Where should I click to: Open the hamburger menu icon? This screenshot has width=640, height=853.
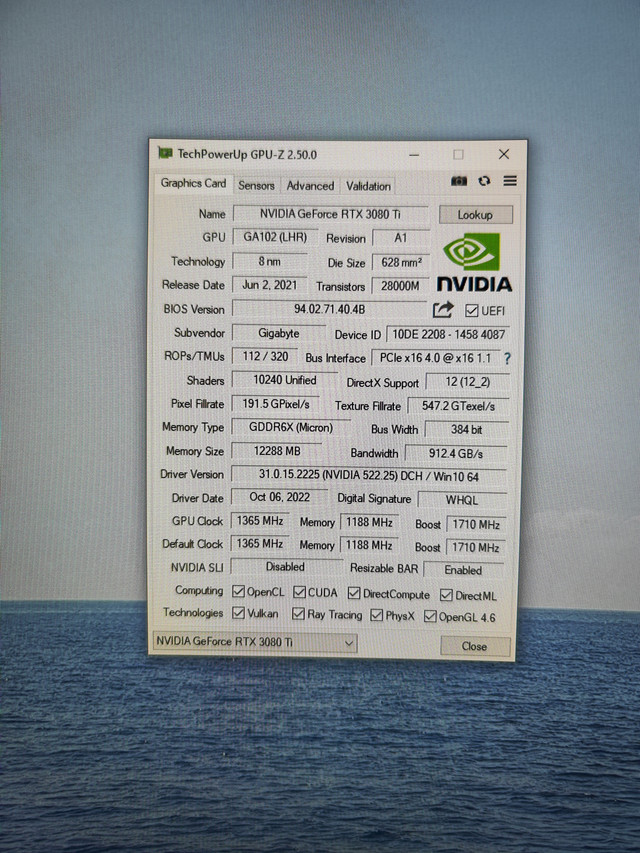click(510, 181)
